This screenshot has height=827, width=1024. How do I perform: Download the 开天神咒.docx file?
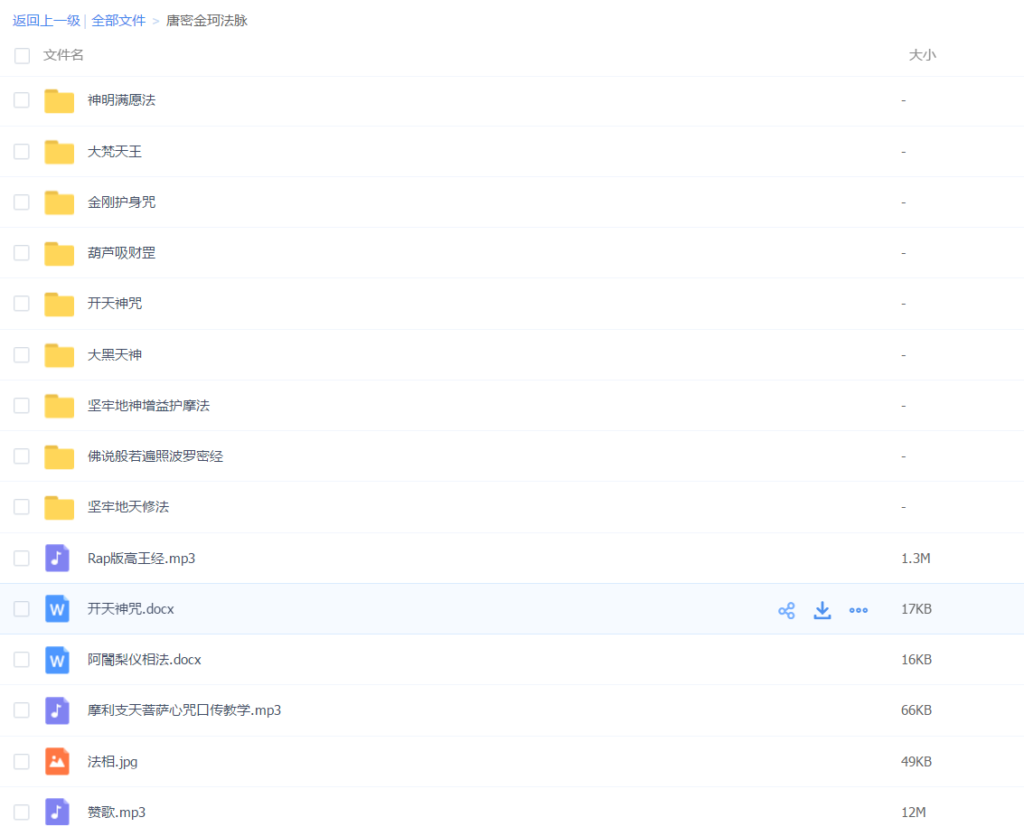(x=822, y=610)
